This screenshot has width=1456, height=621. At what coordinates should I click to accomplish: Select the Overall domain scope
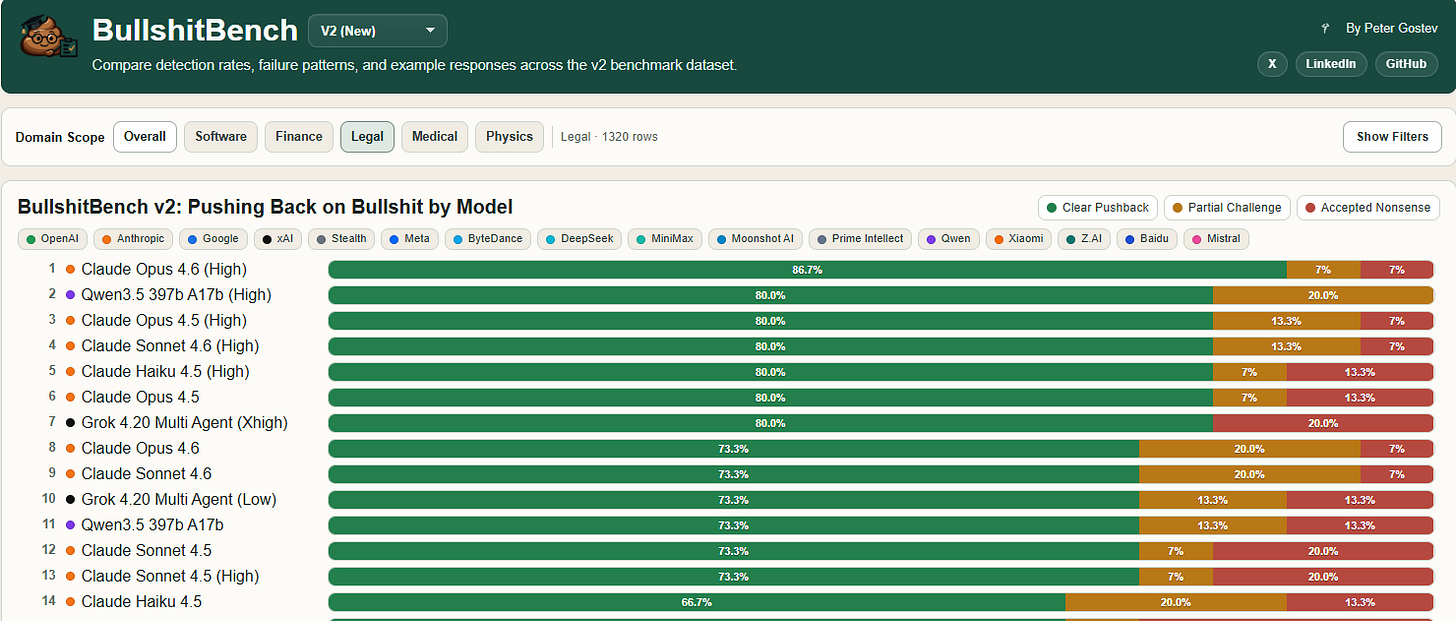pos(145,137)
